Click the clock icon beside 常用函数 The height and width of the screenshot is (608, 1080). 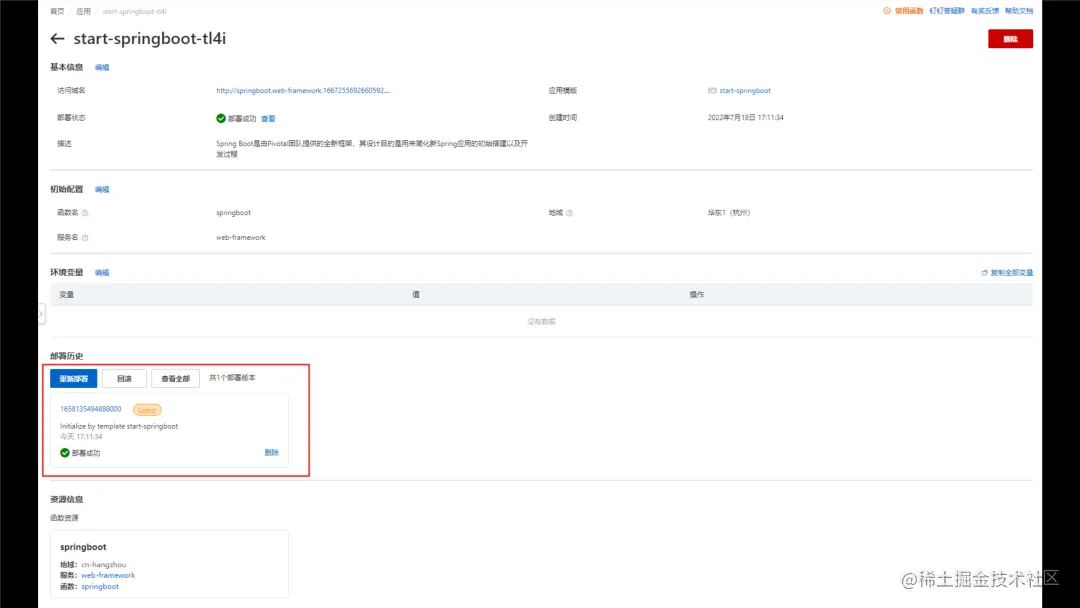point(886,11)
